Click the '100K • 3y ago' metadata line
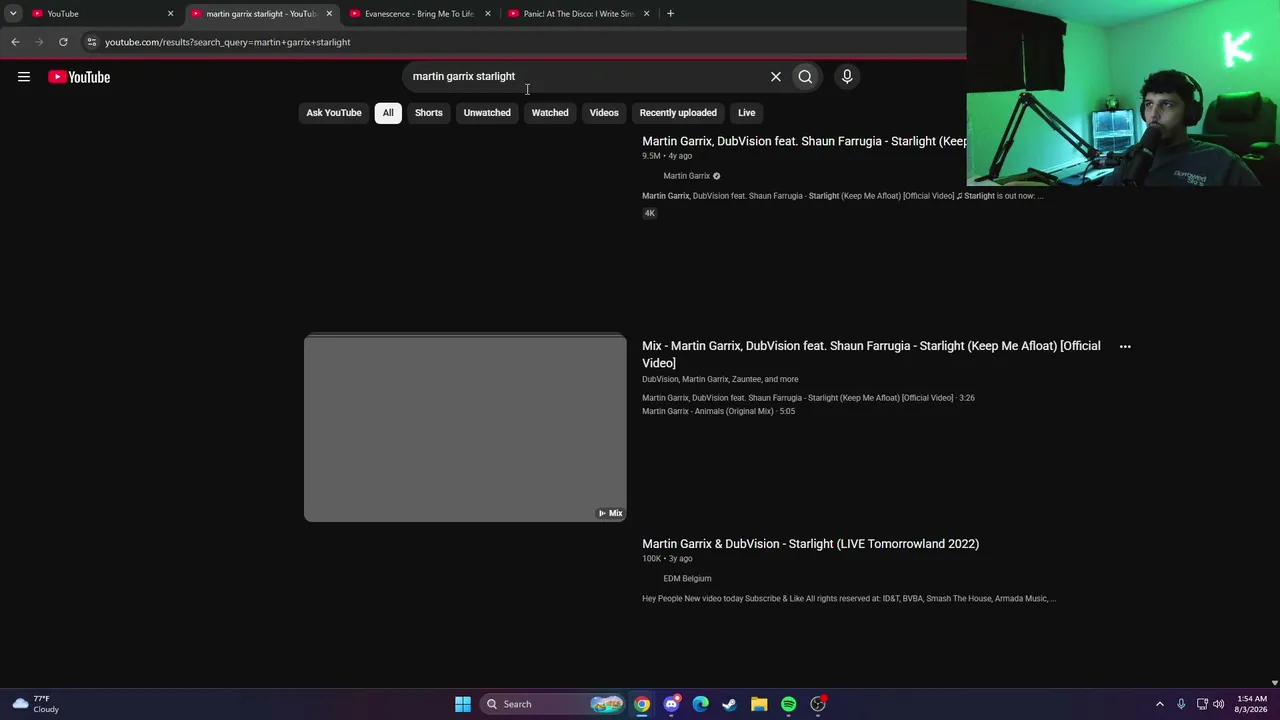Image resolution: width=1280 pixels, height=720 pixels. tap(667, 559)
